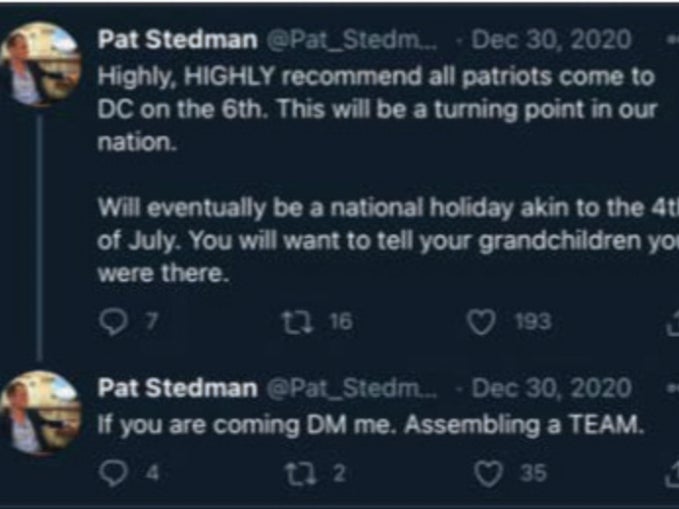
Task: Open the top tweet's Dec 30, 2020 timestamp
Action: click(551, 41)
